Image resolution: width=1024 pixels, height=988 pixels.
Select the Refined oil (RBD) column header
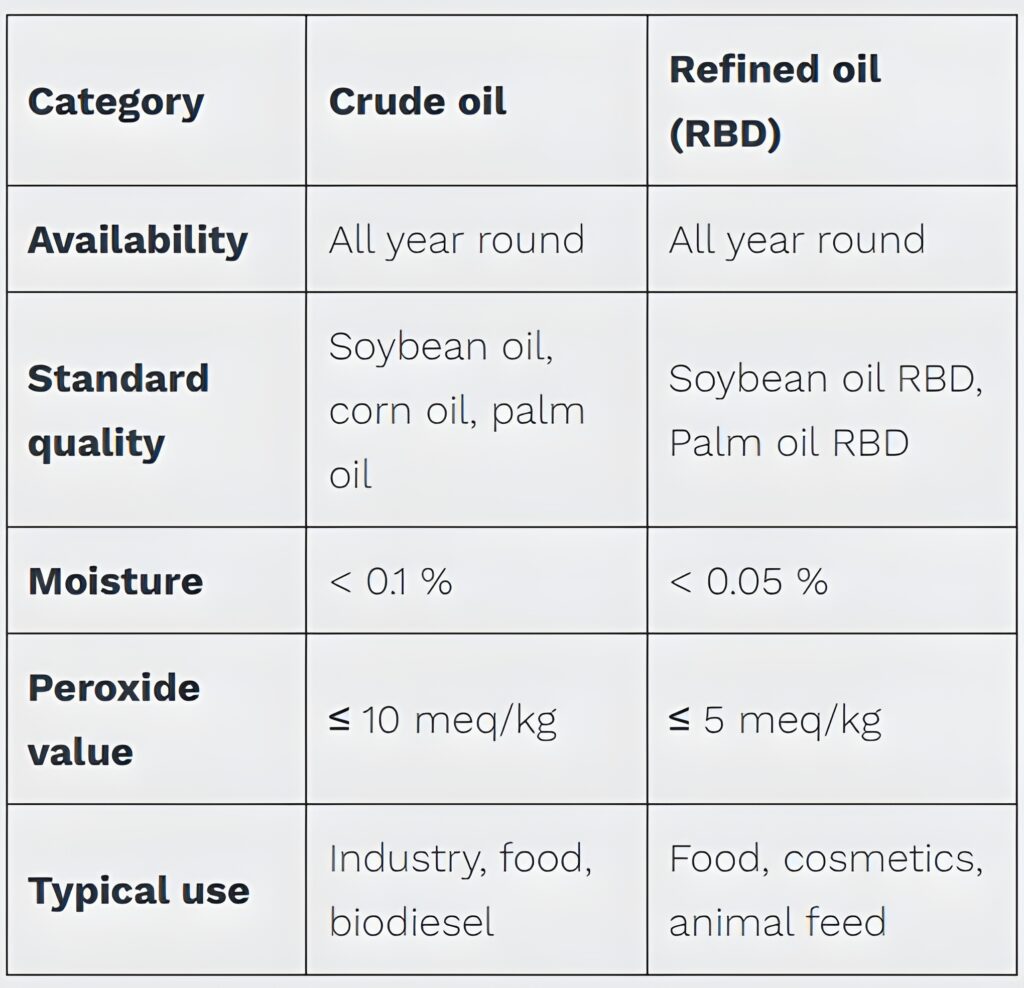[775, 101]
